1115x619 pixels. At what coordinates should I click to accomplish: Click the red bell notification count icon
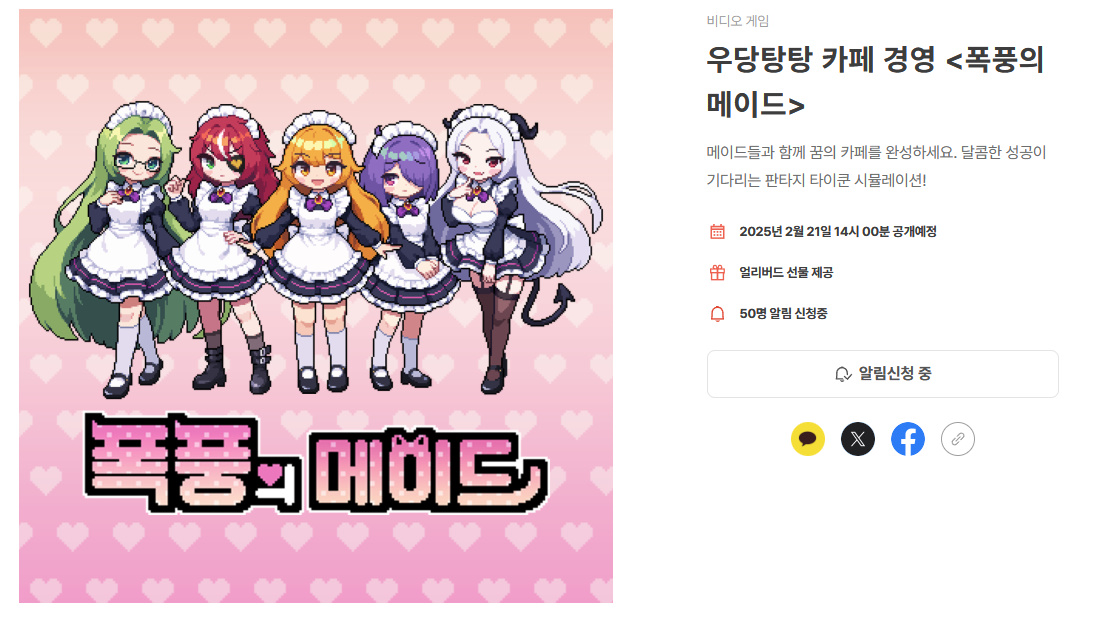[x=717, y=314]
